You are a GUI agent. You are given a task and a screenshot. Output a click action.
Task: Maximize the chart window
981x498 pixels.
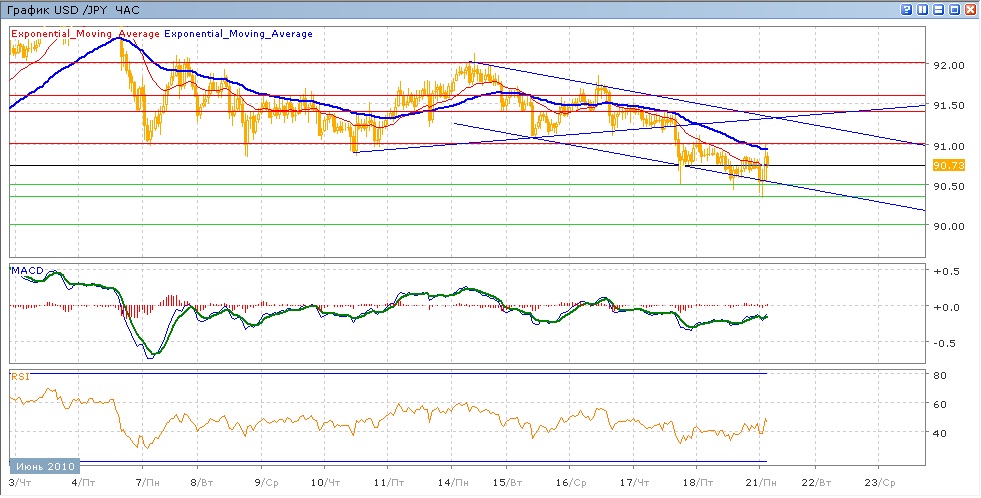[x=955, y=9]
